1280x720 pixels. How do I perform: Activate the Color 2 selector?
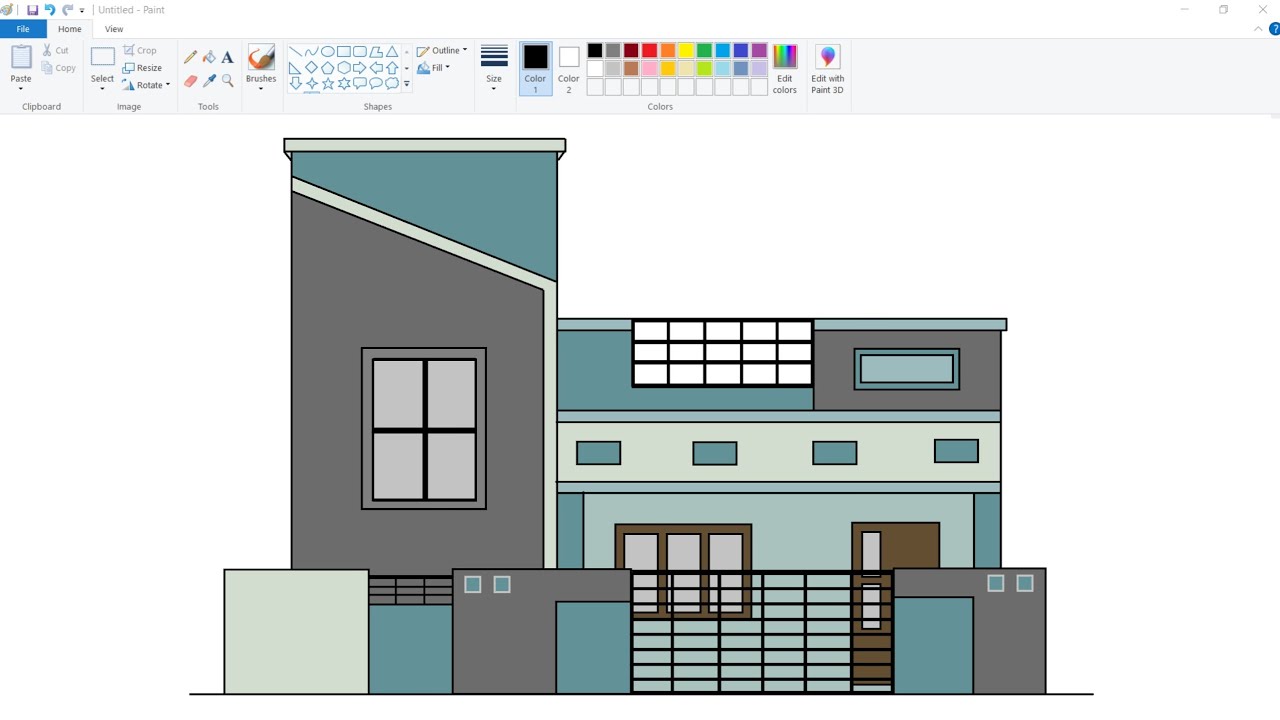point(569,69)
